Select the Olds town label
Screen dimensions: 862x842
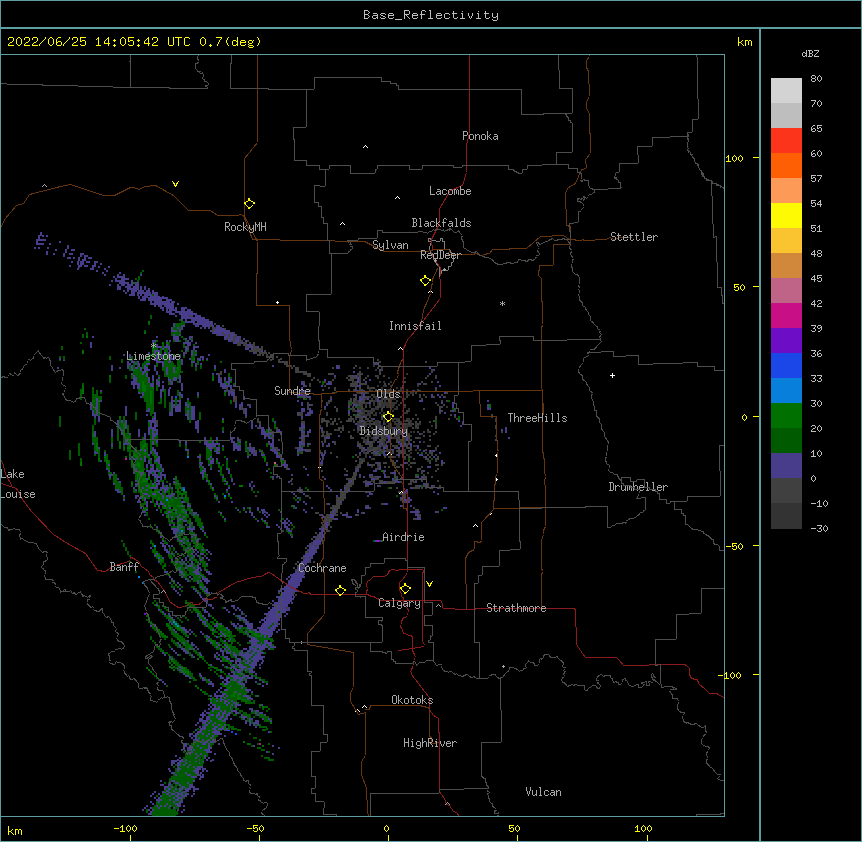pos(388,394)
